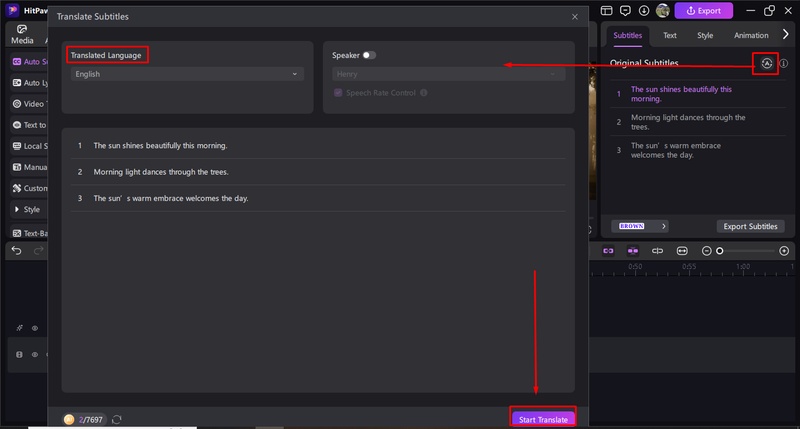The width and height of the screenshot is (800, 429).
Task: Switch to the Animation tab
Action: point(751,35)
